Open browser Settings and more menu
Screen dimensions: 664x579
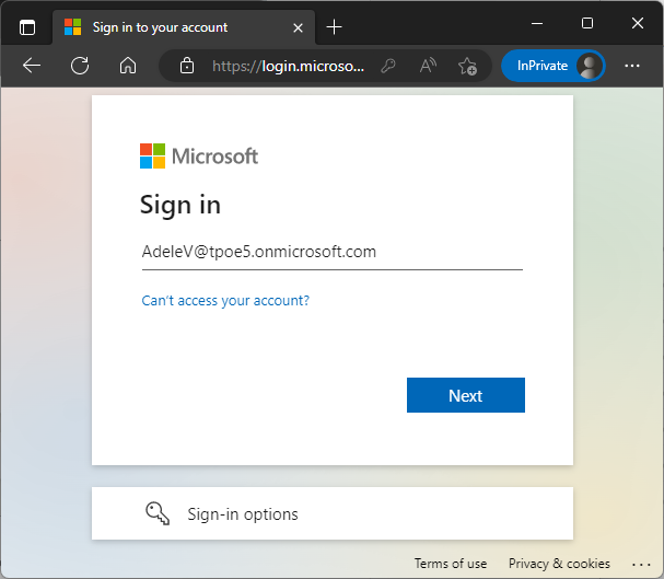click(x=632, y=66)
